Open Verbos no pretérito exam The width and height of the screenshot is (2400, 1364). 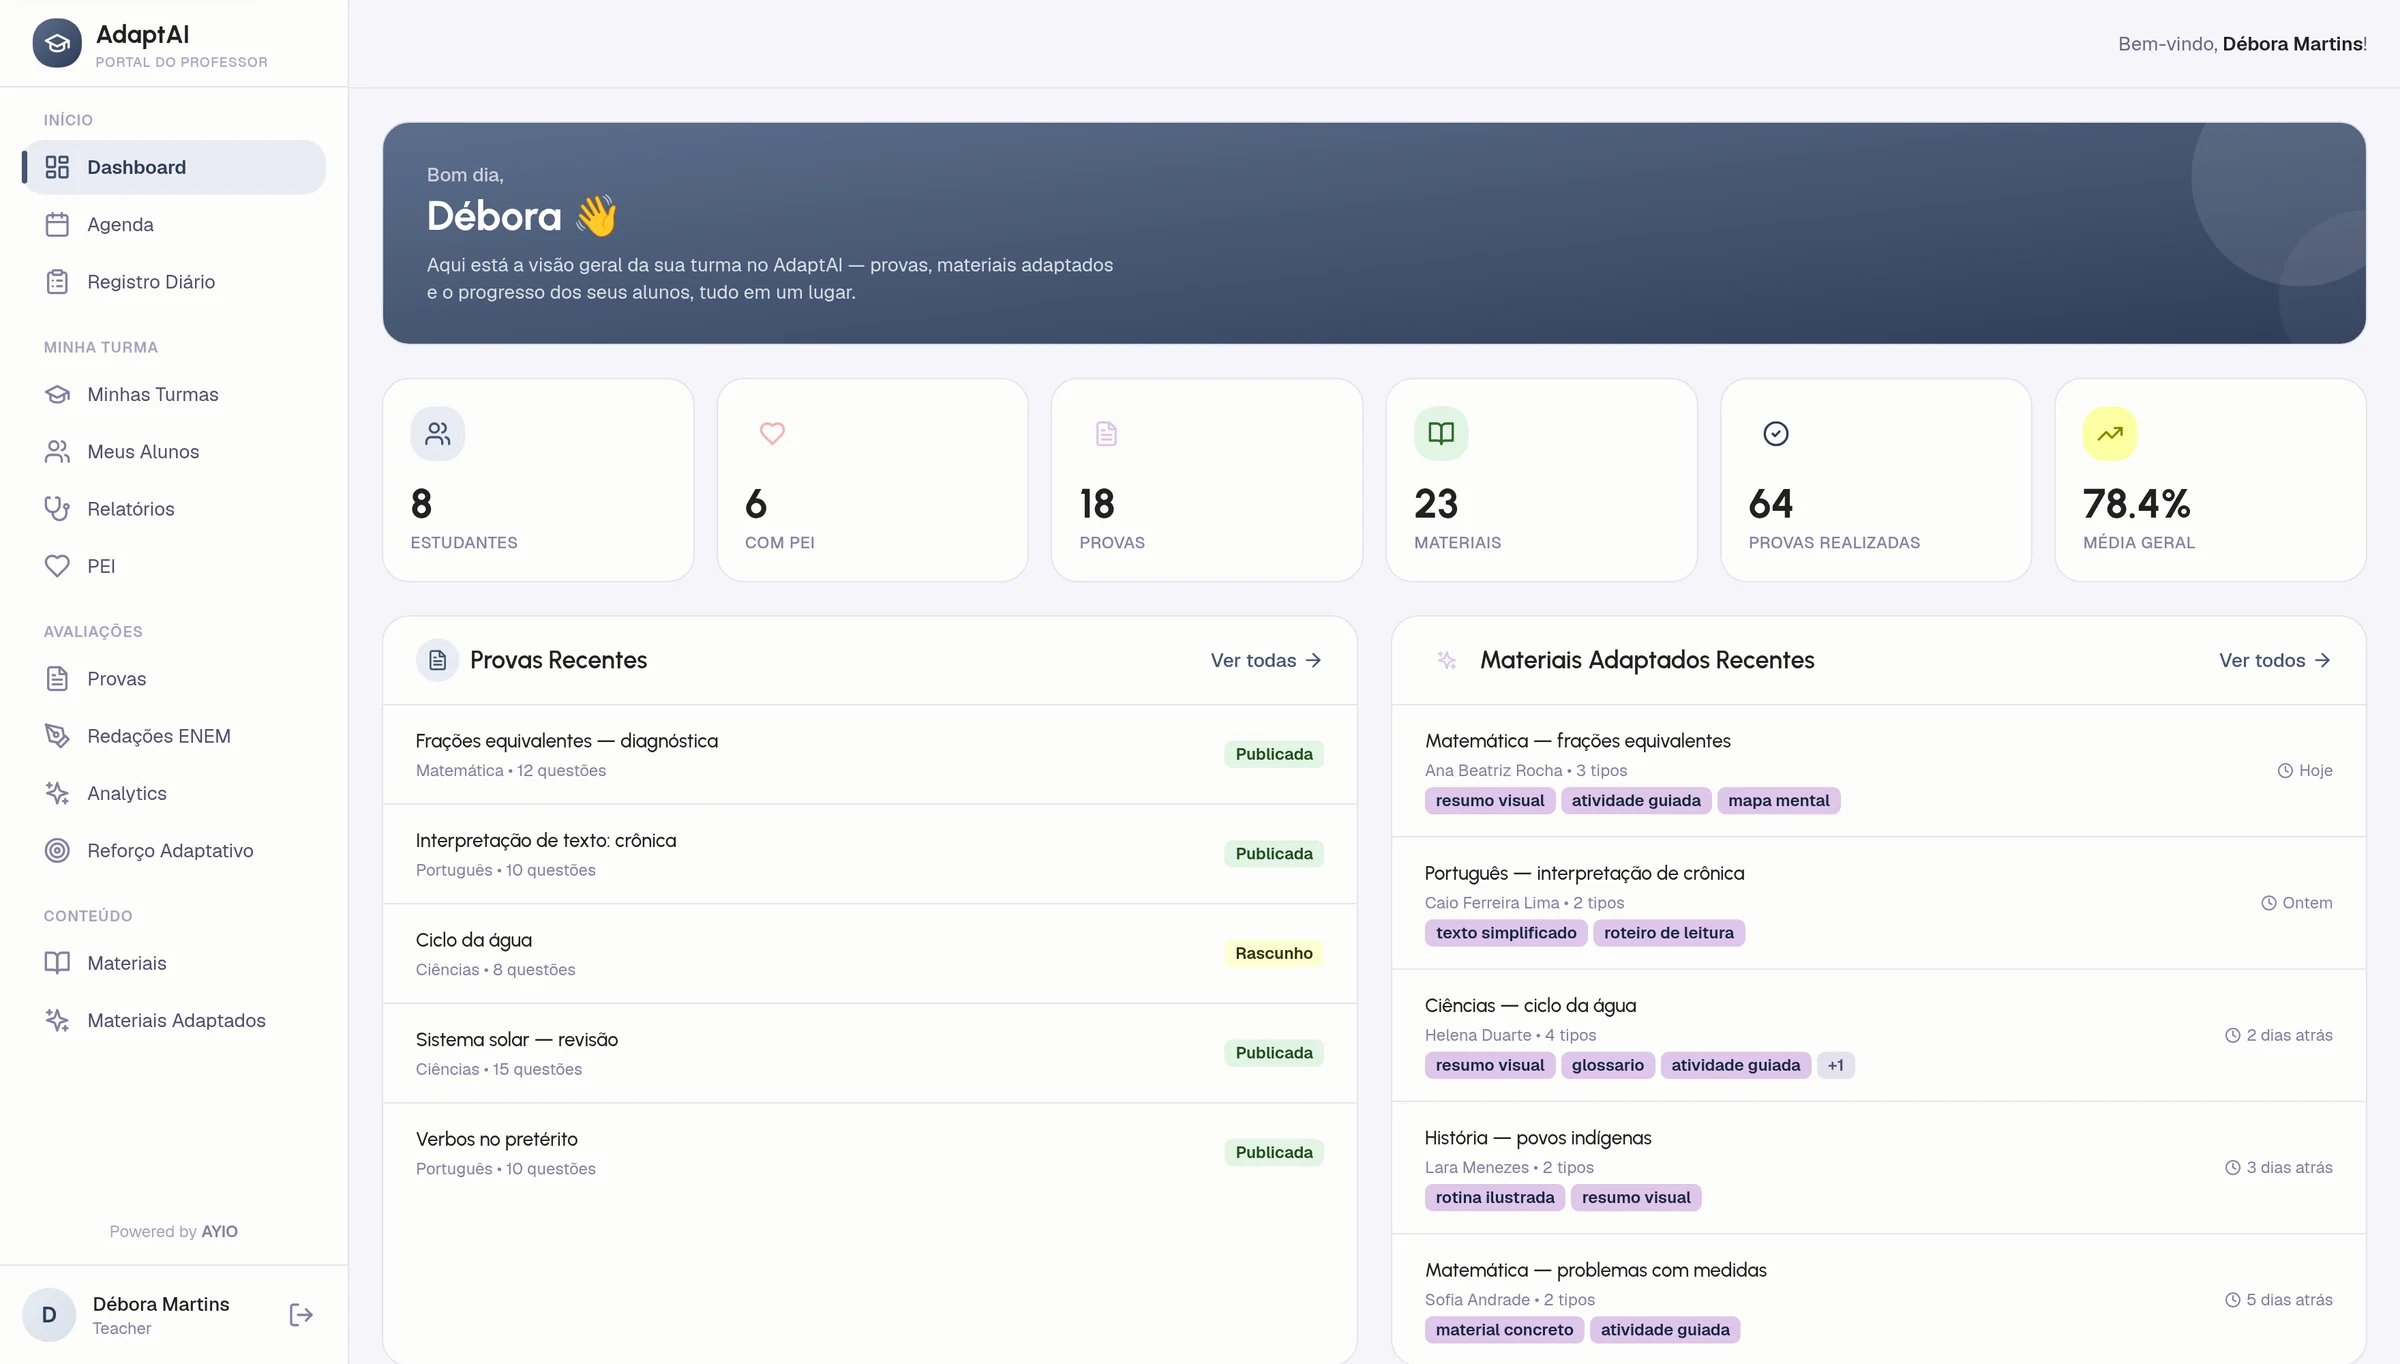pyautogui.click(x=870, y=1153)
